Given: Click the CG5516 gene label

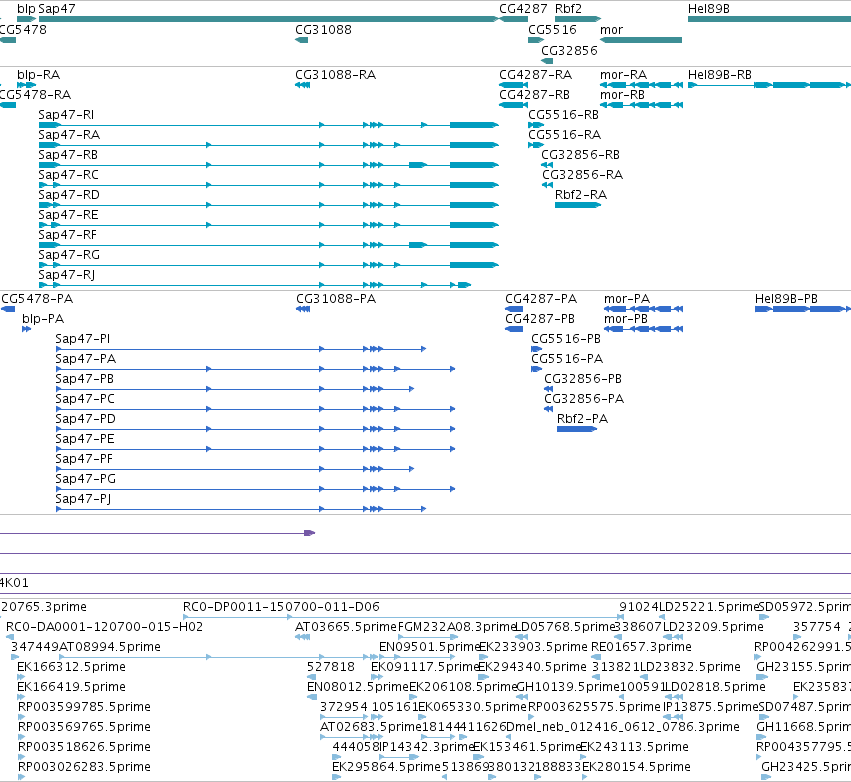Looking at the screenshot, I should point(552,30).
